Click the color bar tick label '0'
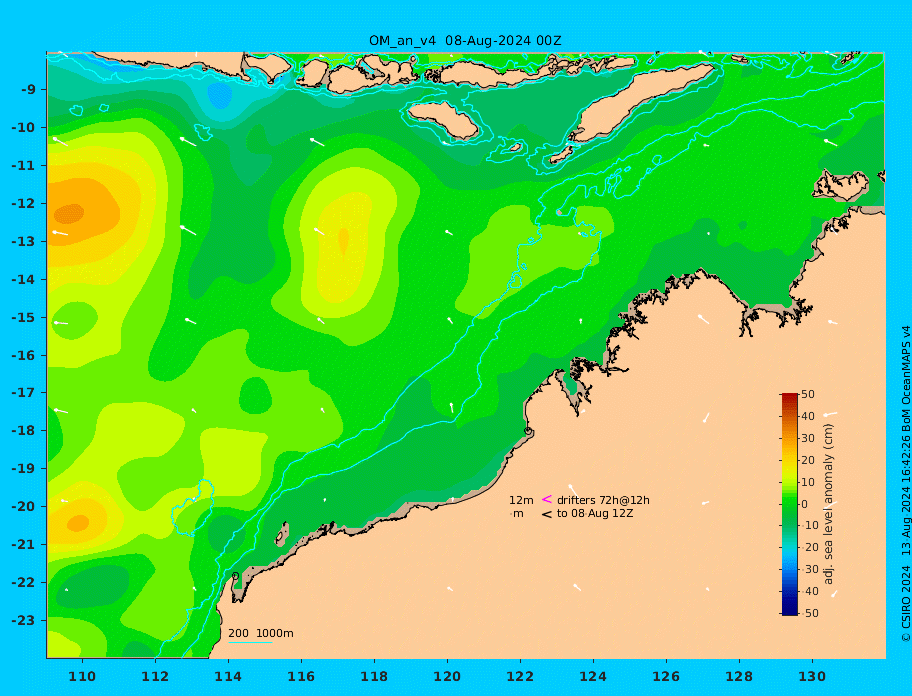This screenshot has width=912, height=696. (x=804, y=504)
